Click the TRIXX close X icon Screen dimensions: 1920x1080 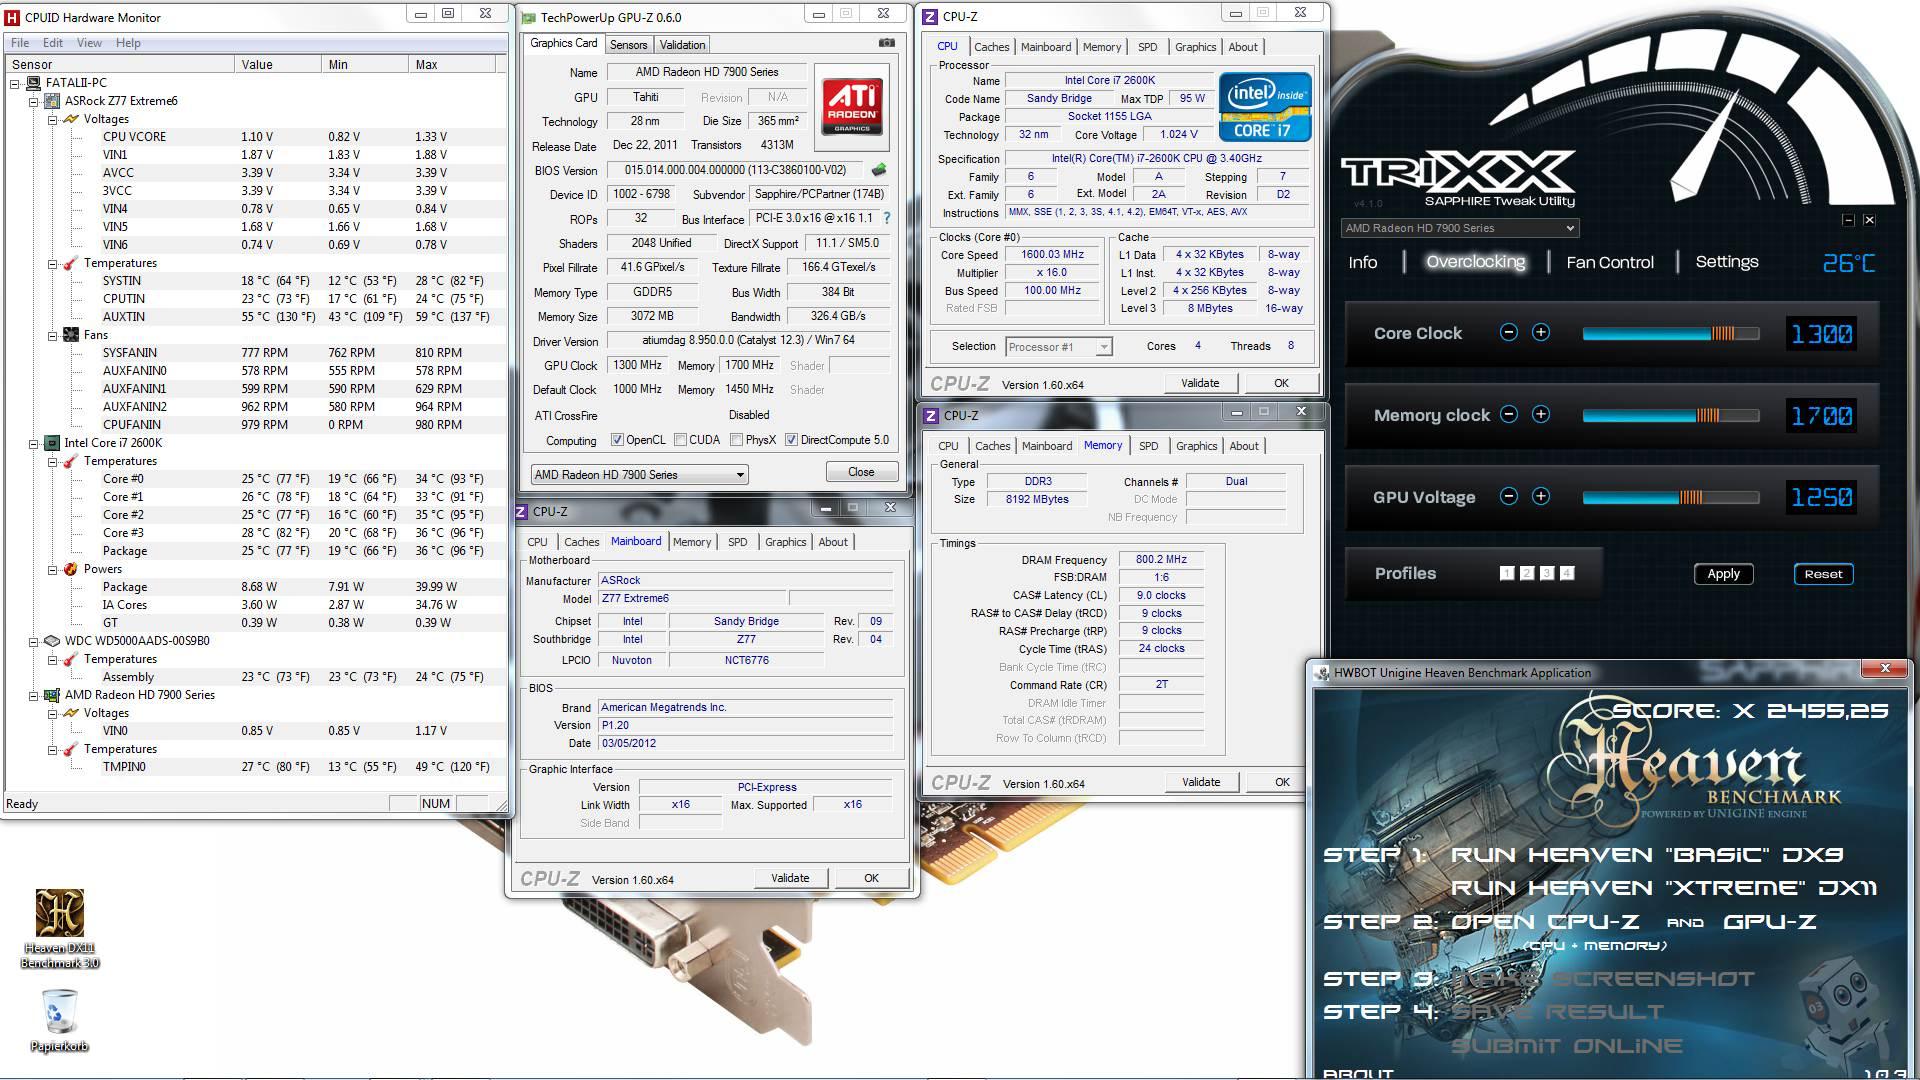click(x=1869, y=220)
